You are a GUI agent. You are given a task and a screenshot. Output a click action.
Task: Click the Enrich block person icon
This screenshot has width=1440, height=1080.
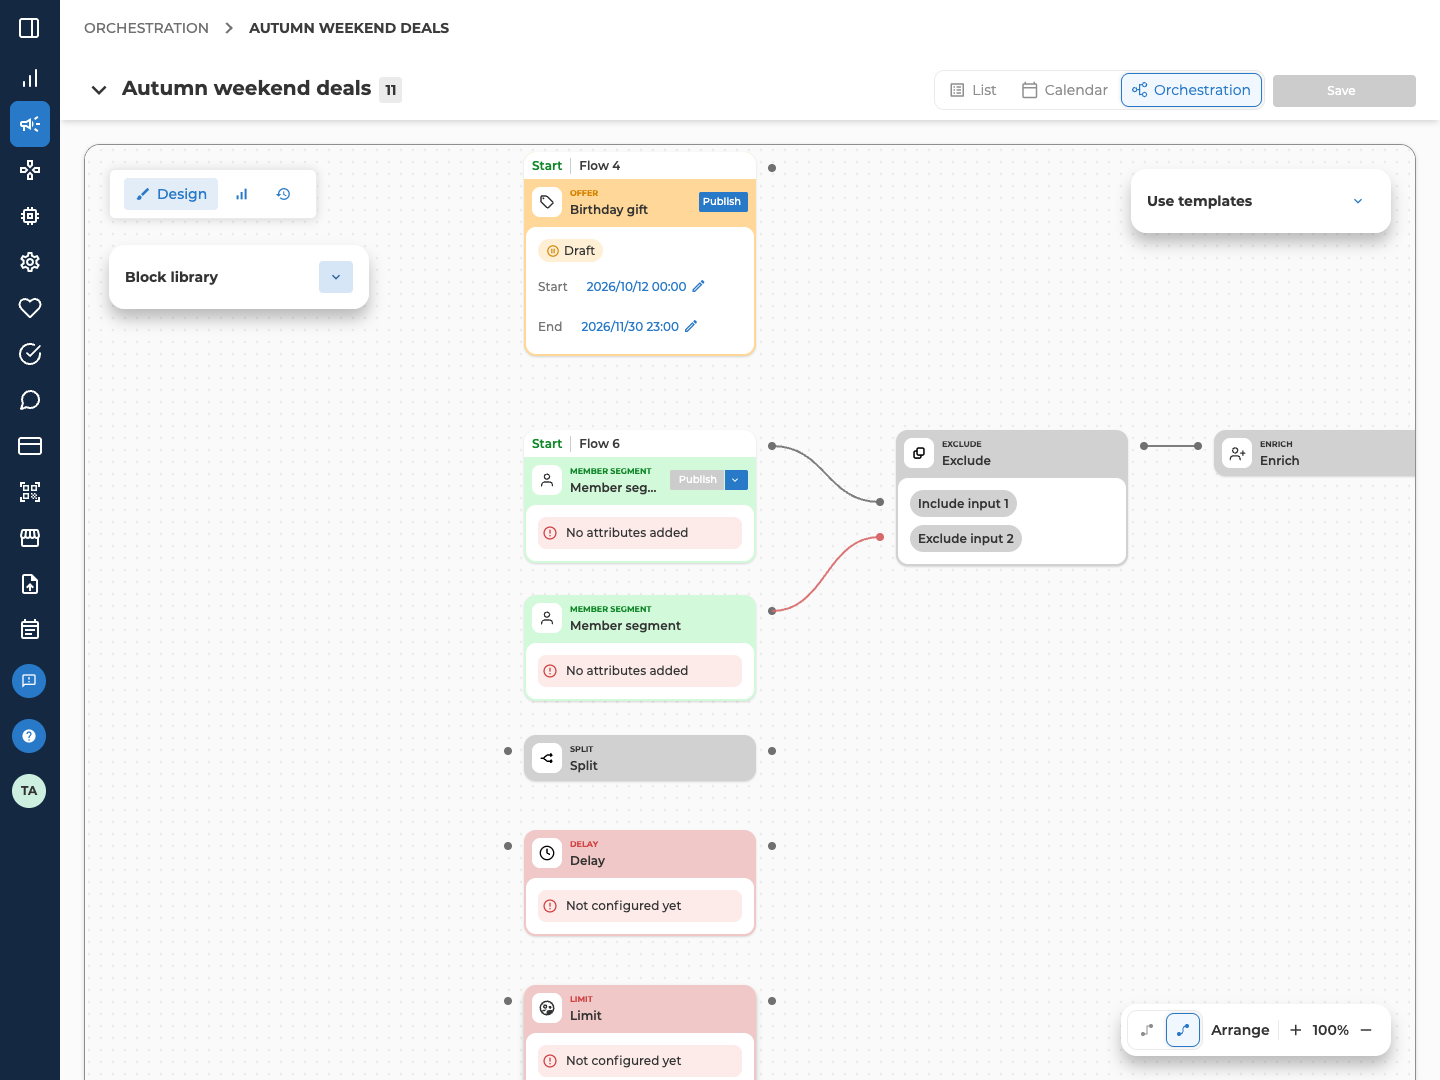pyautogui.click(x=1237, y=453)
